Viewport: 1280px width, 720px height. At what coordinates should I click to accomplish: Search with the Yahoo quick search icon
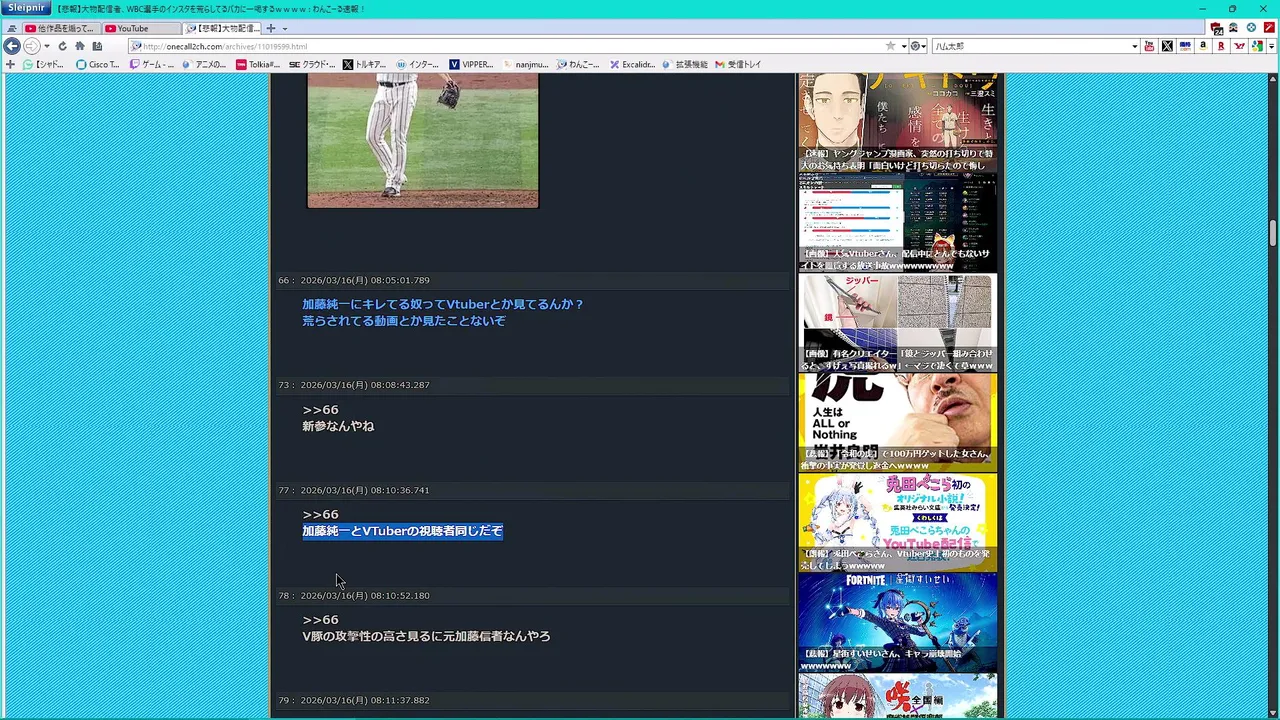coord(1240,46)
